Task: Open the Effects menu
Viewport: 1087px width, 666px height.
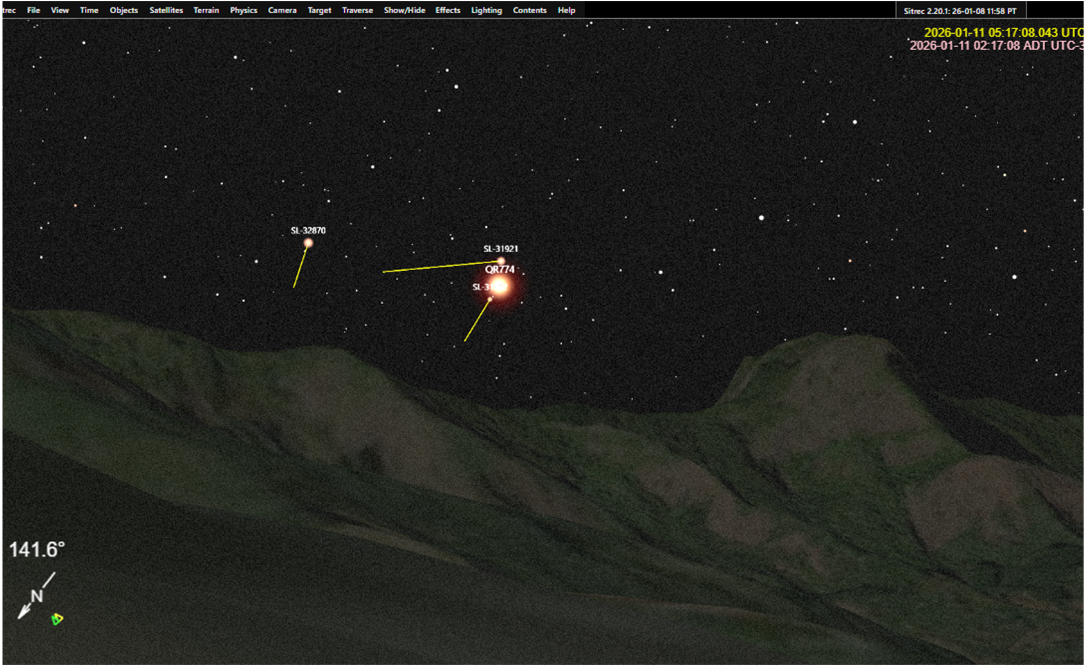Action: point(448,10)
